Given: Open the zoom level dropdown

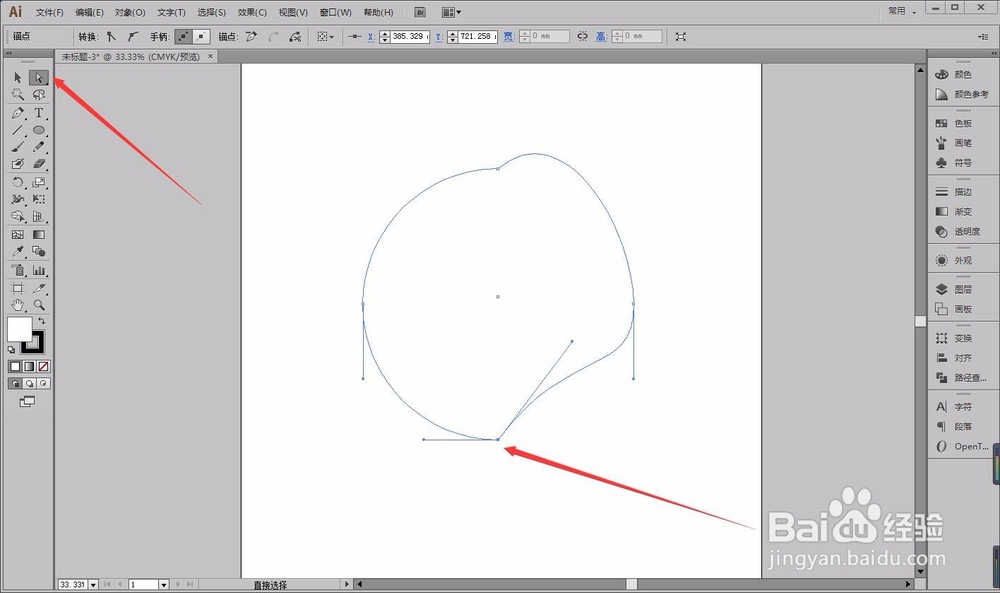Looking at the screenshot, I should [x=94, y=584].
